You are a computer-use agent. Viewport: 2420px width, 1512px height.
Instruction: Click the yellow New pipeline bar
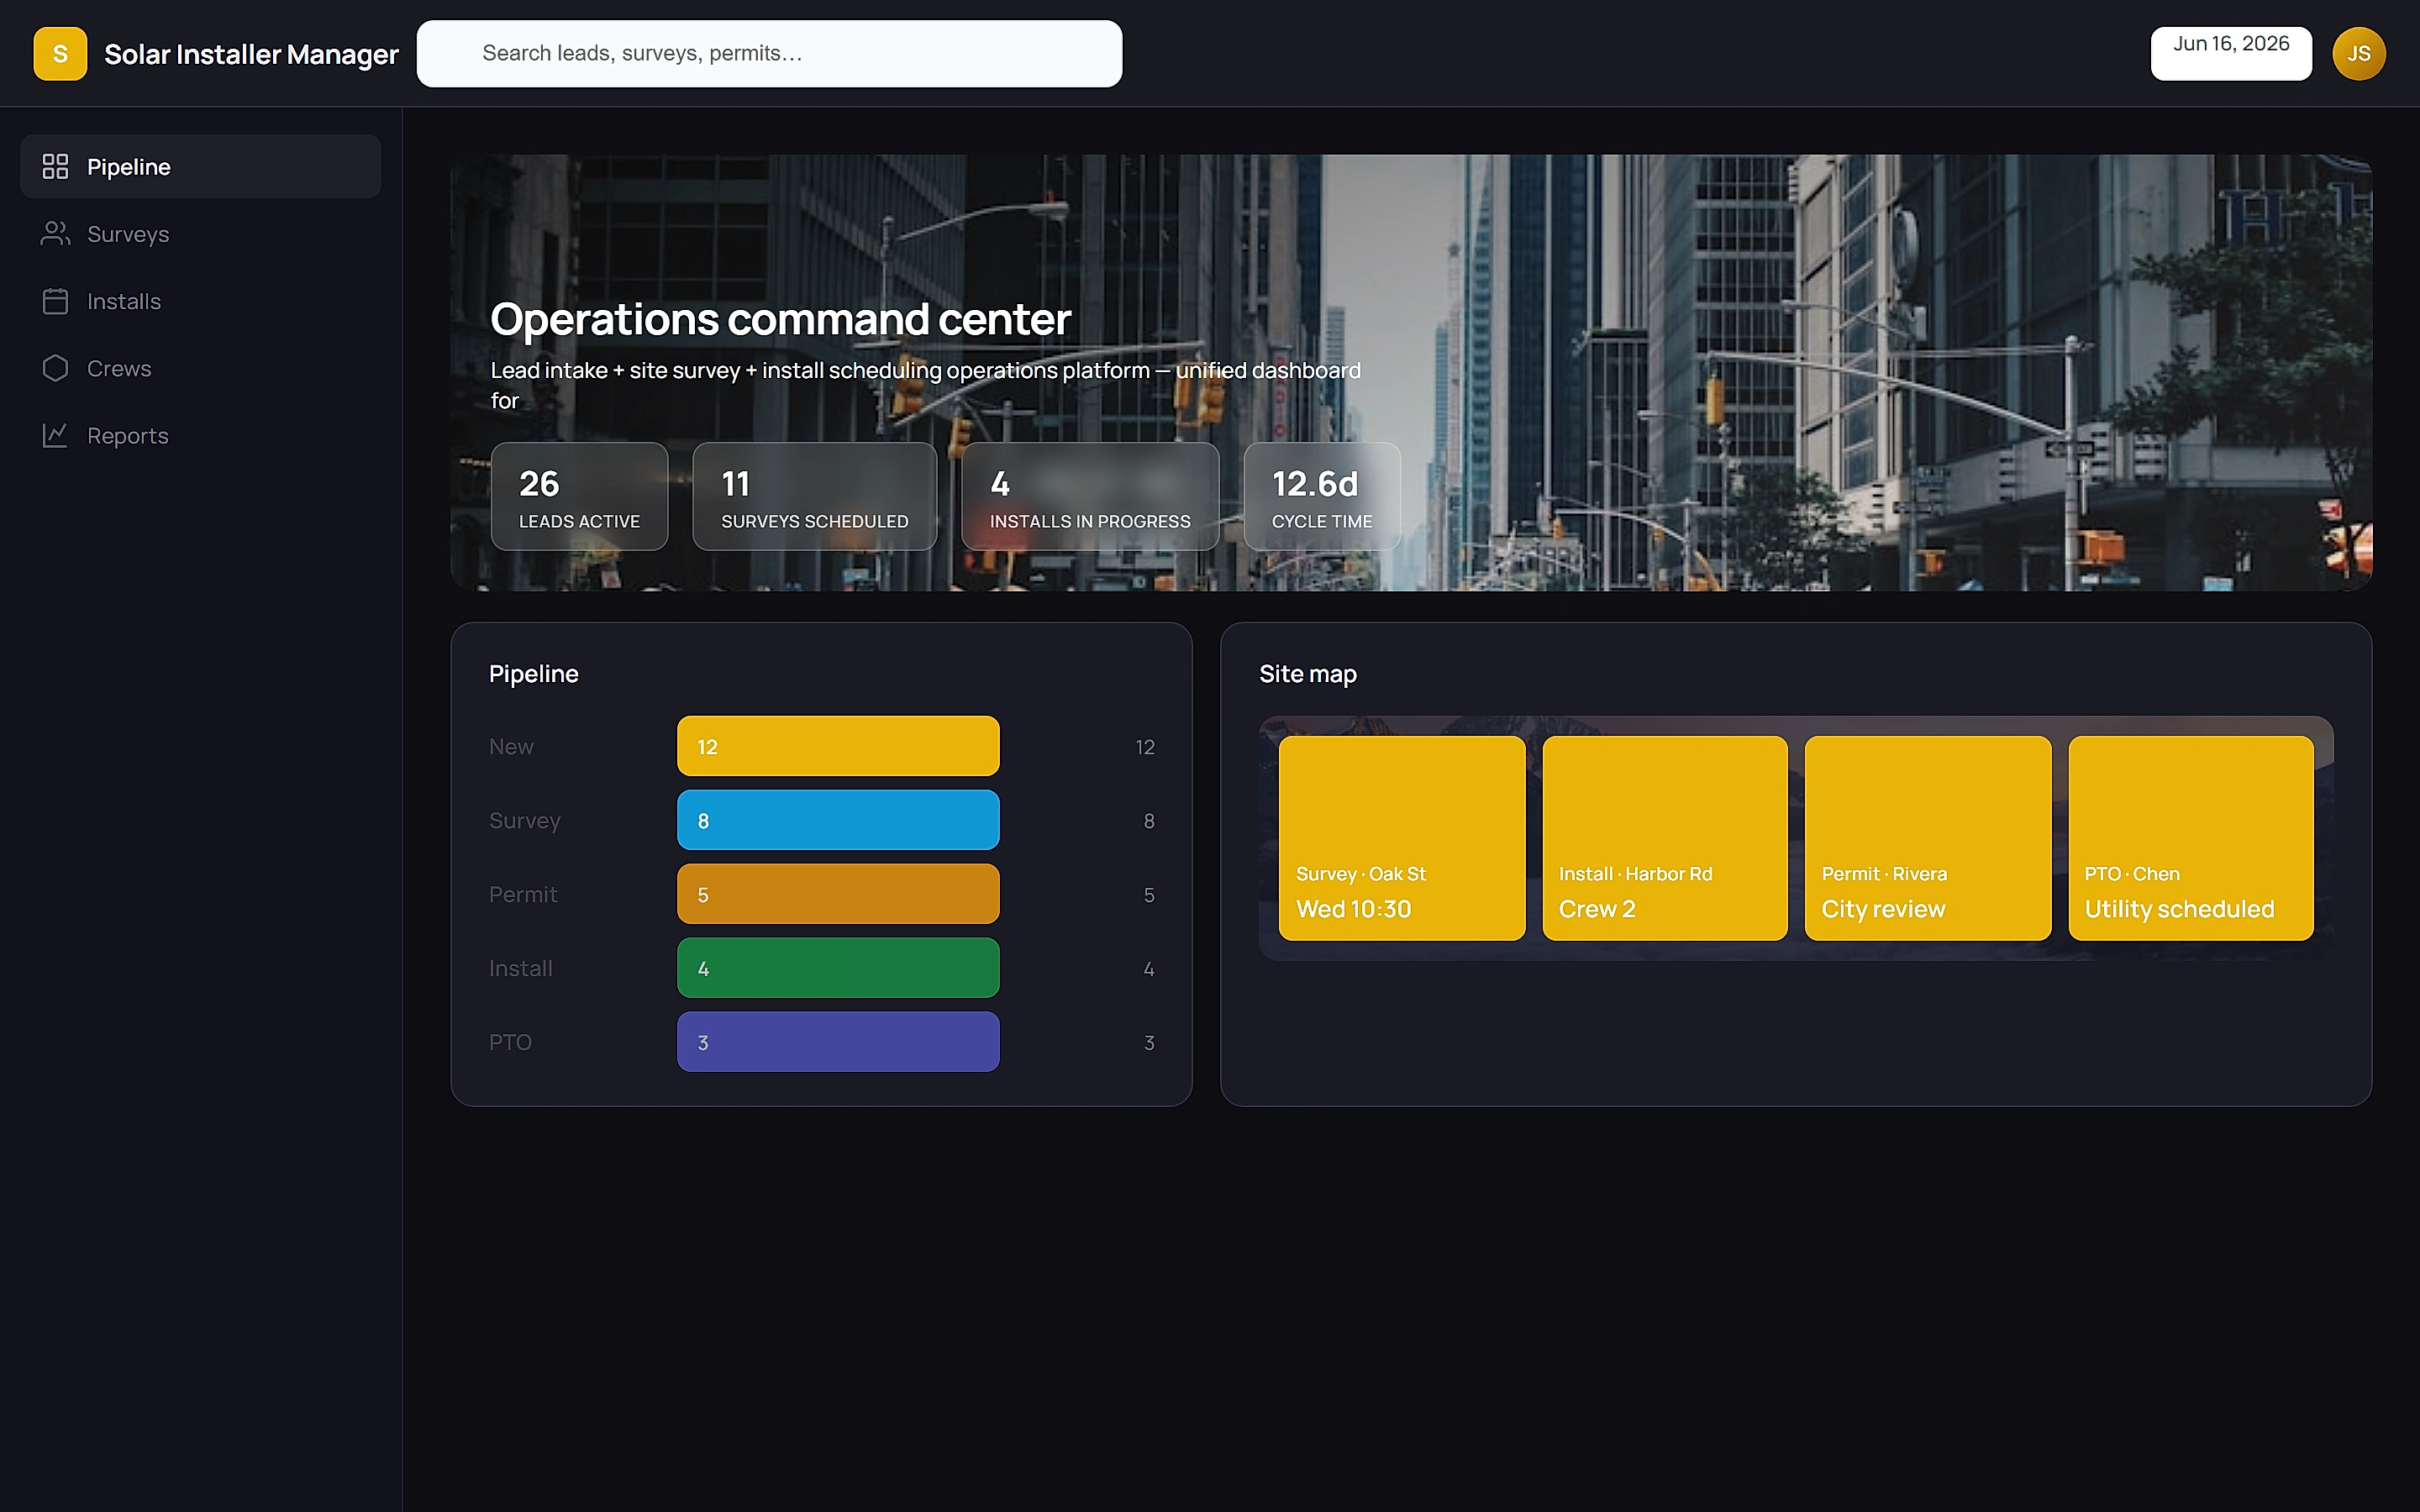pyautogui.click(x=838, y=746)
